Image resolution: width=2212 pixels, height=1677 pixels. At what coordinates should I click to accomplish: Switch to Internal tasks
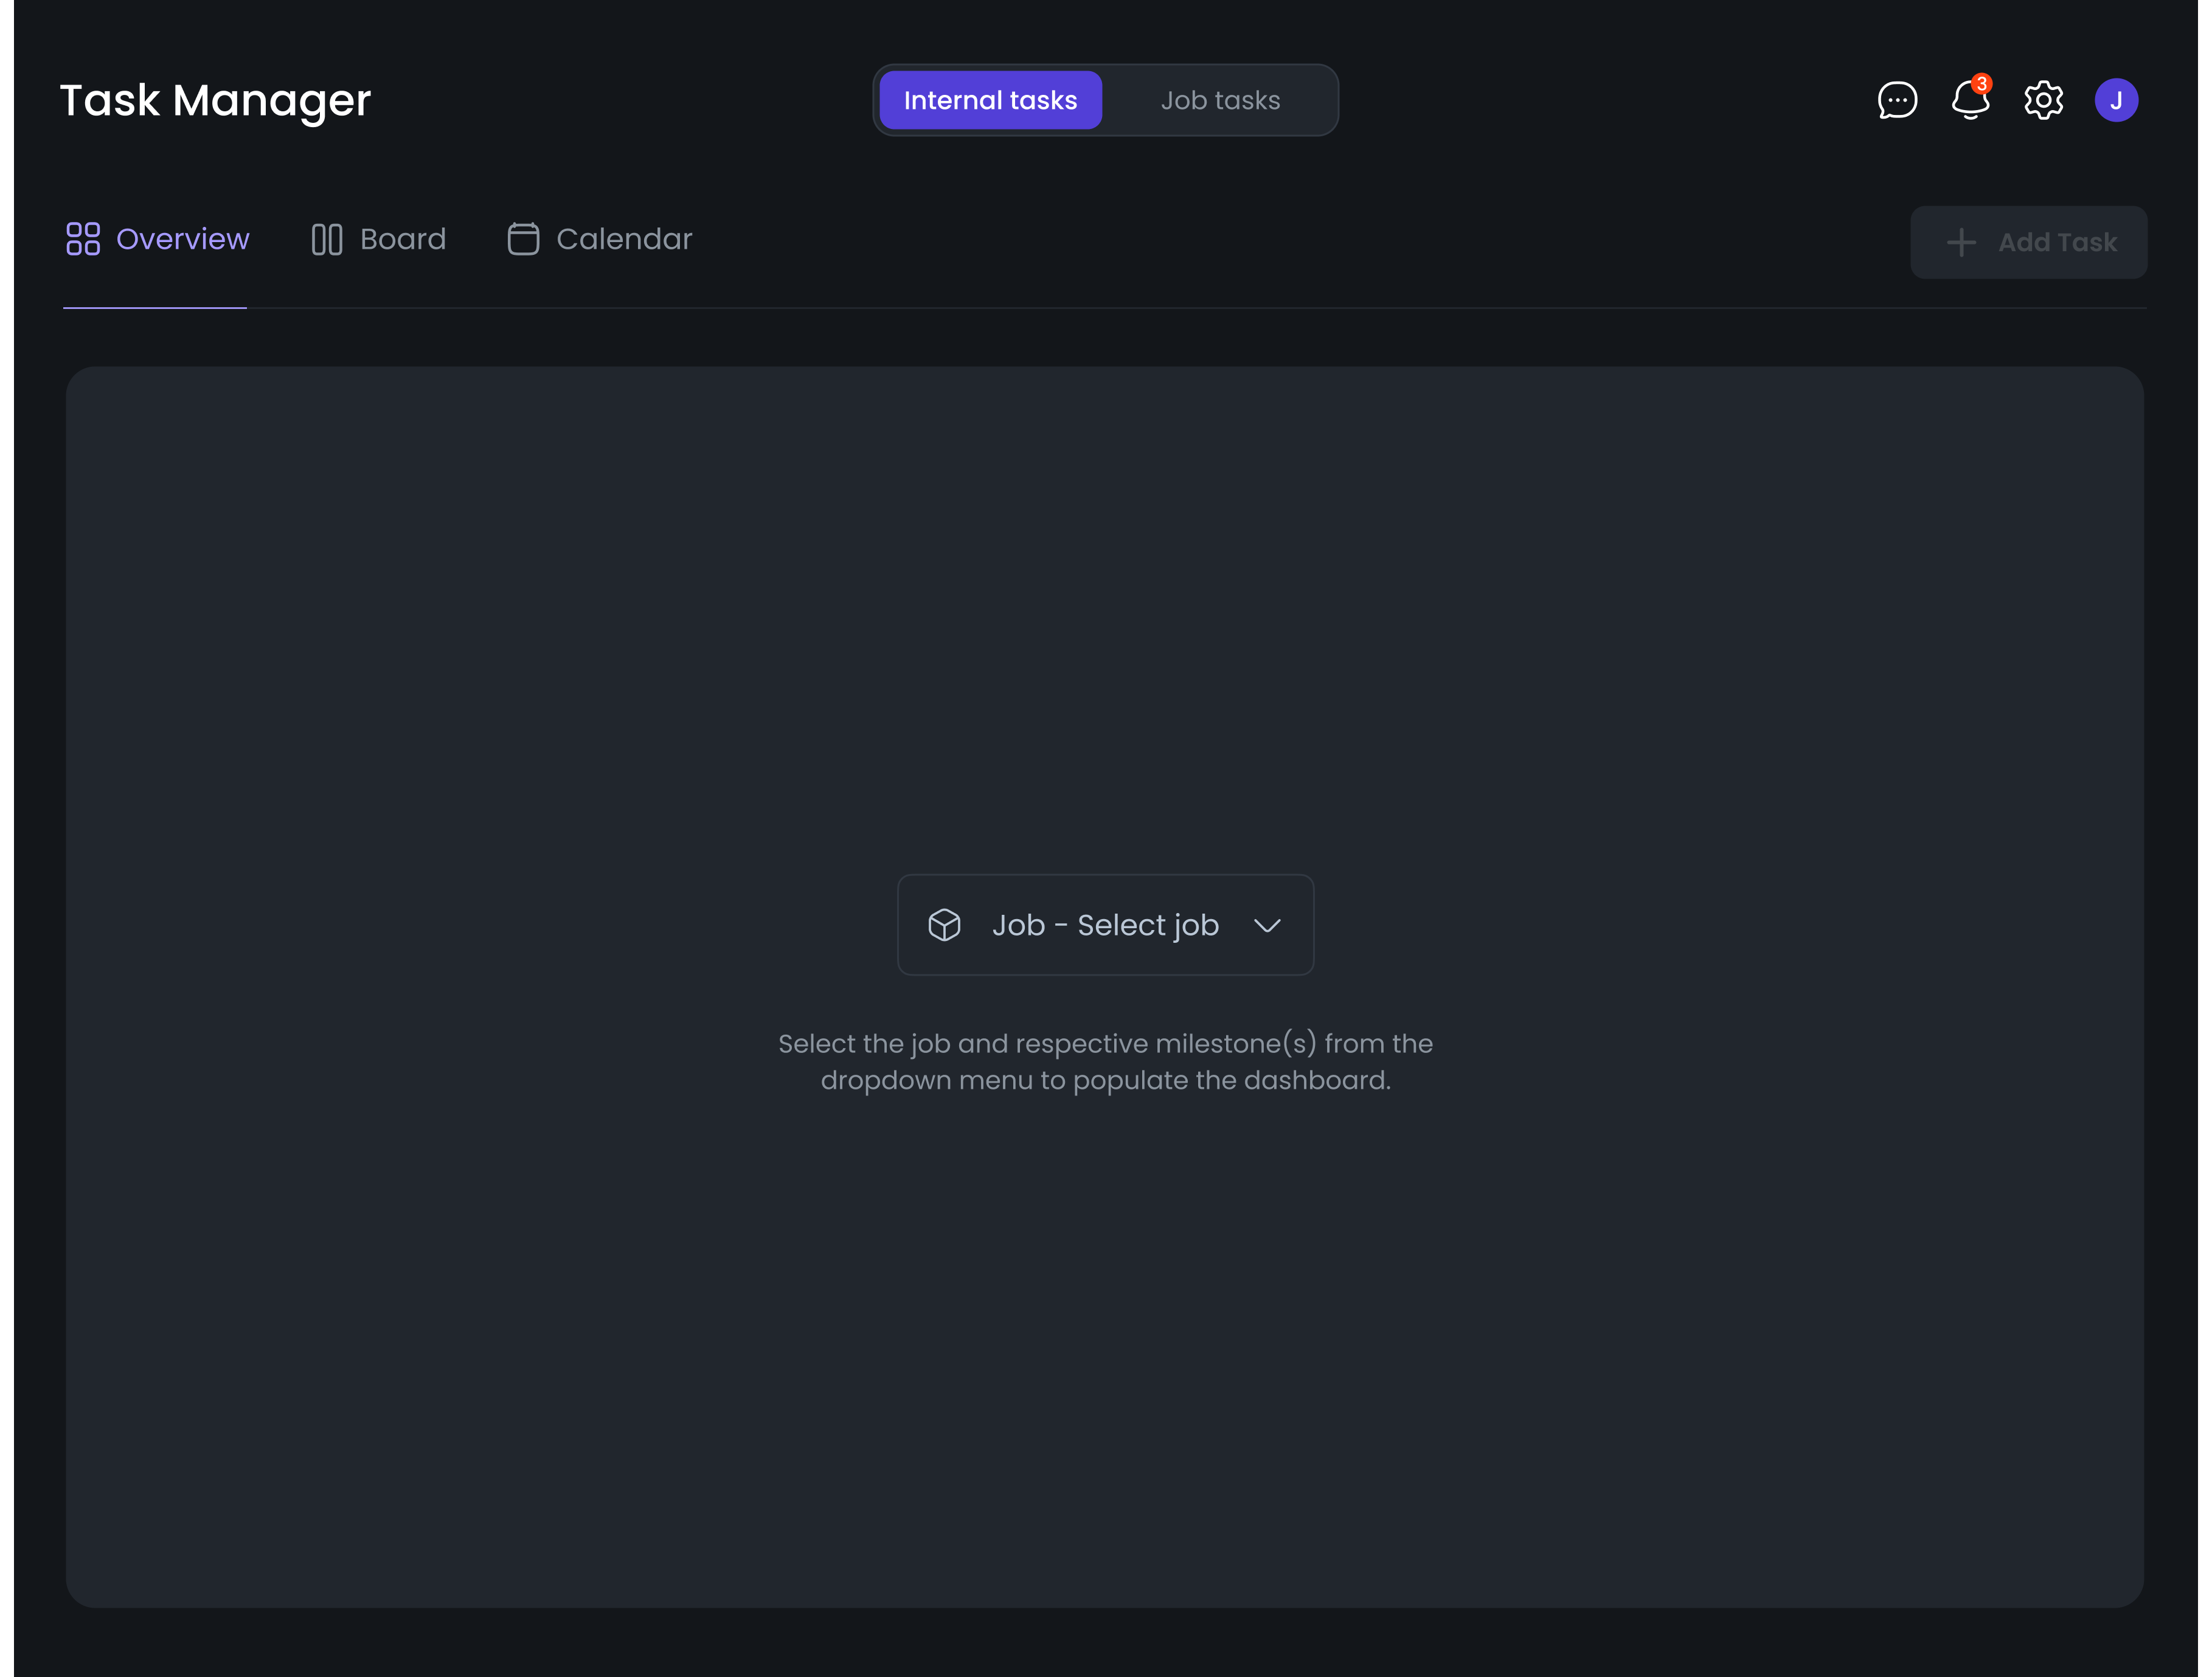(990, 100)
